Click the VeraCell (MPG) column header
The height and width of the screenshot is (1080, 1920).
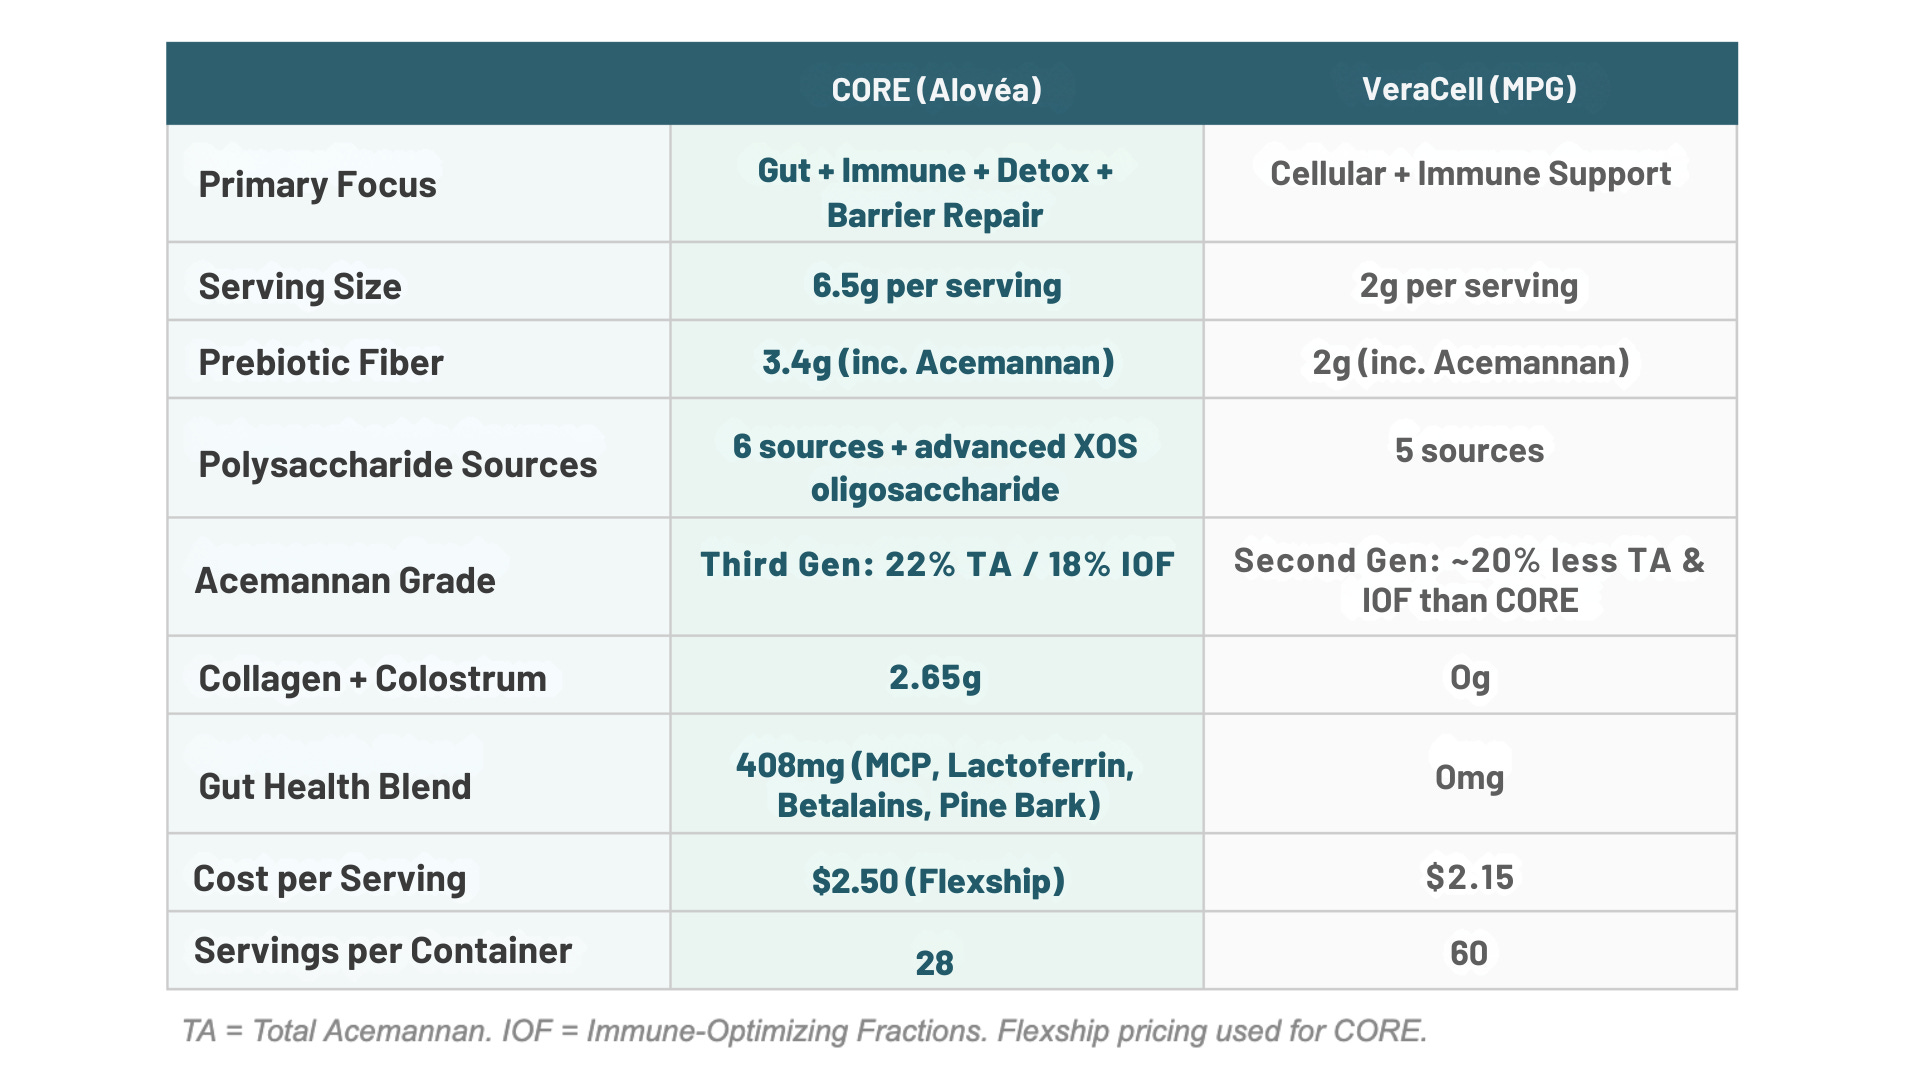(1469, 89)
